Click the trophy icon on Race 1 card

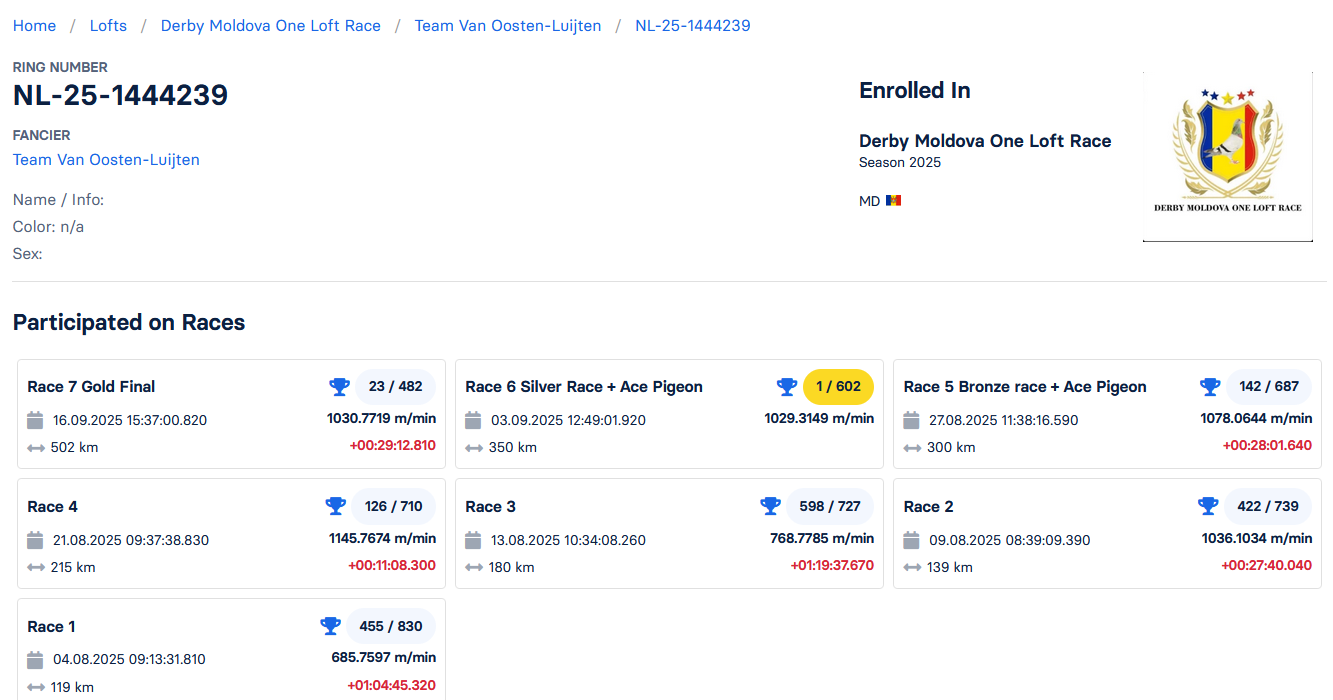tap(330, 626)
